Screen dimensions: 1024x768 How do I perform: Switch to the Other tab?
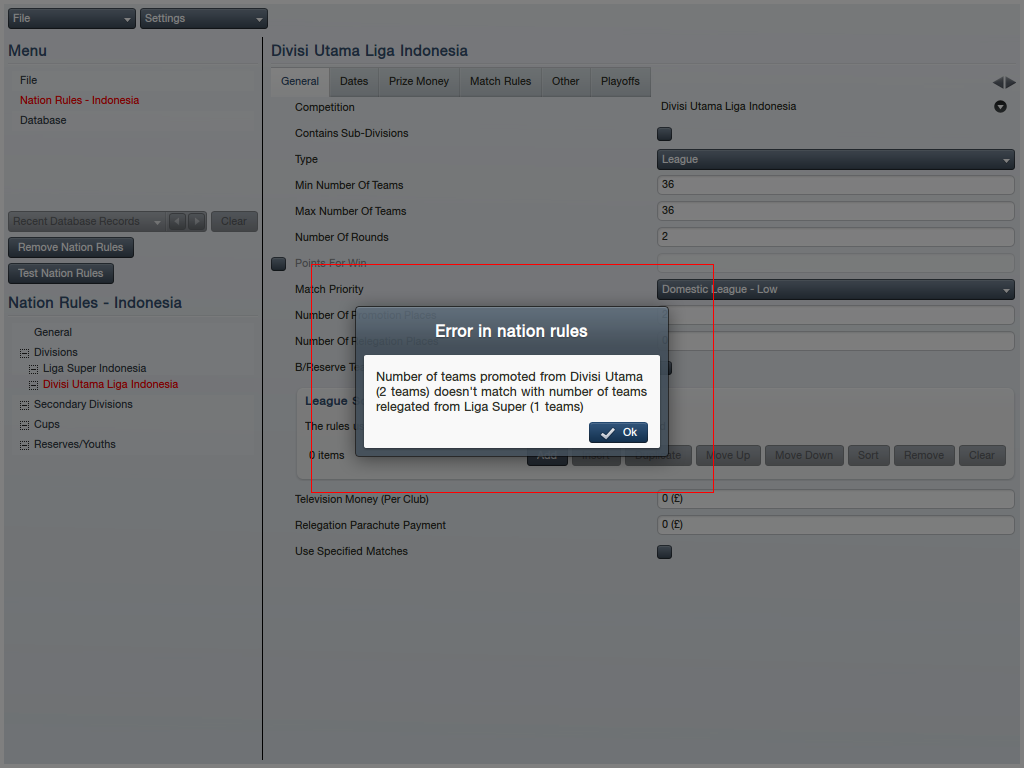pyautogui.click(x=566, y=82)
